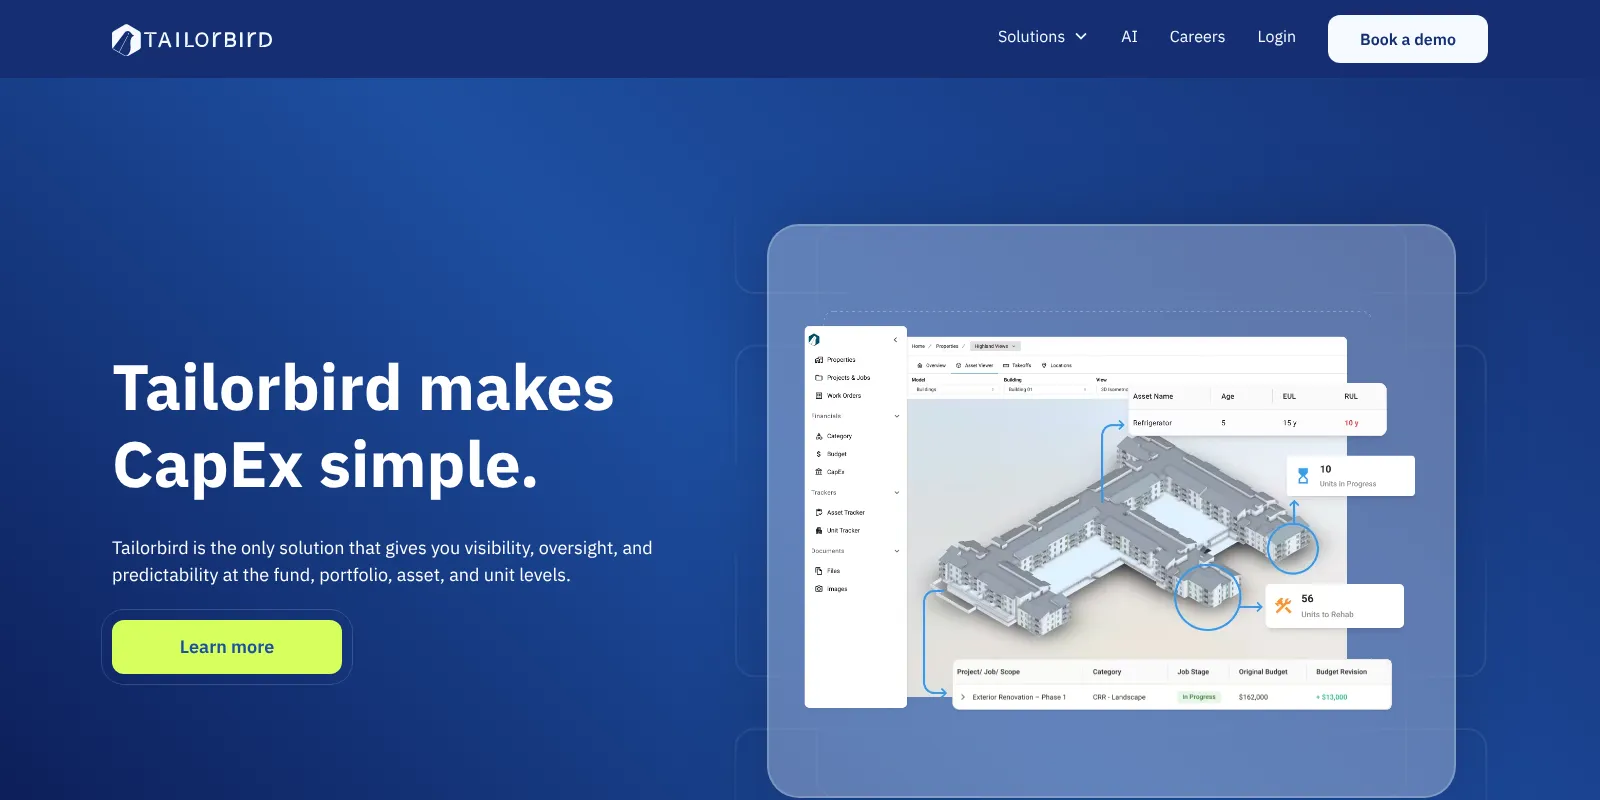Click the "Units in Progress" label
1600x800 pixels.
point(1348,484)
